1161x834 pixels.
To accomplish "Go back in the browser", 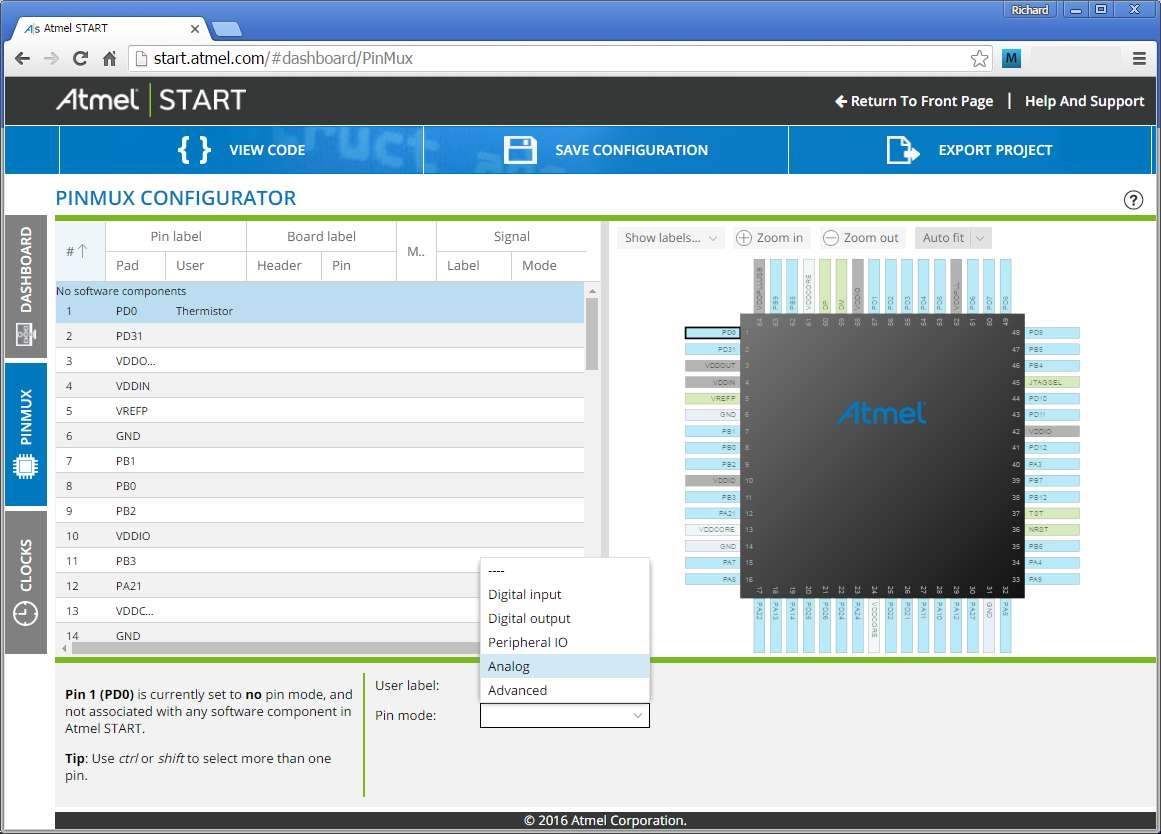I will (22, 59).
